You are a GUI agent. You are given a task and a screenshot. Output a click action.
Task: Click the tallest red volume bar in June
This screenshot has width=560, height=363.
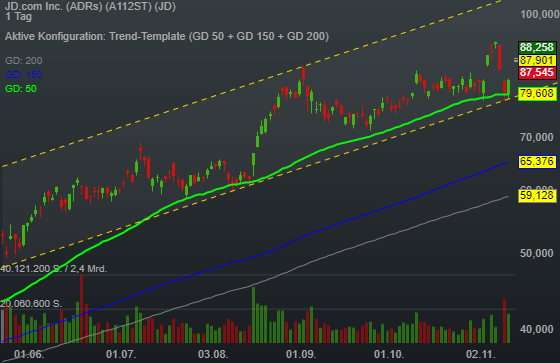81,309
